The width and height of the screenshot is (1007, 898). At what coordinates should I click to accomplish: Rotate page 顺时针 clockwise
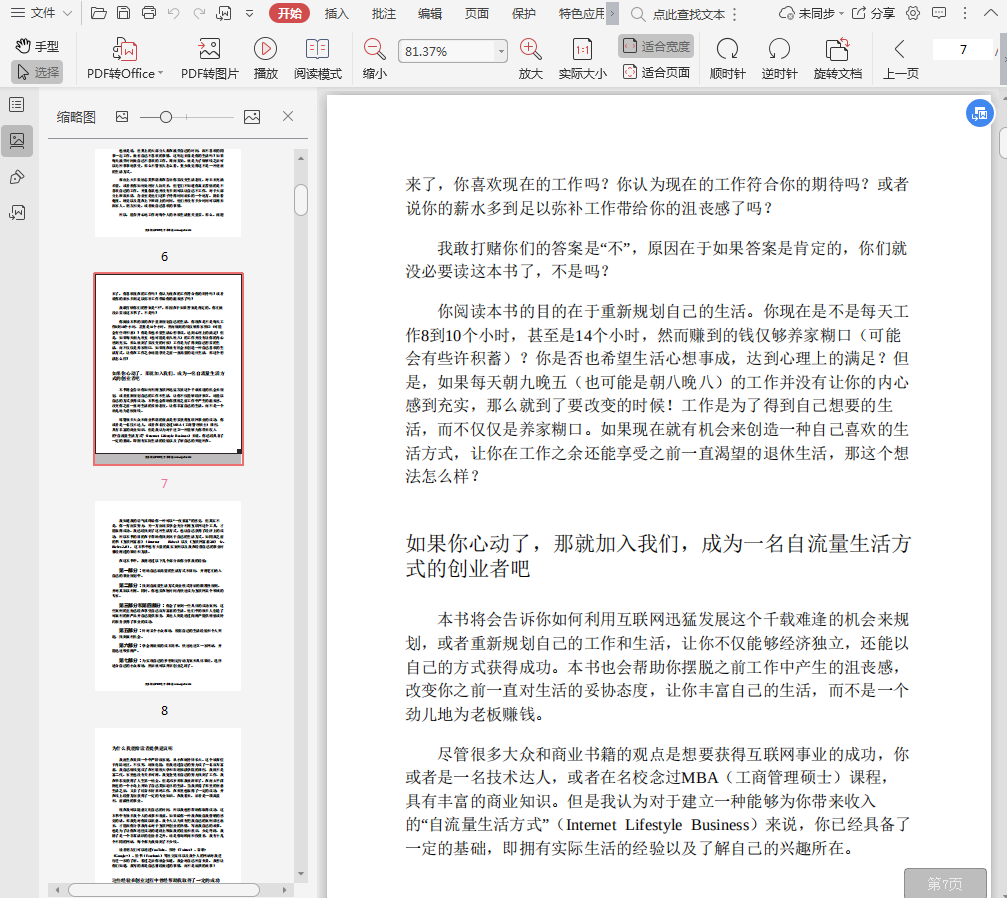[x=728, y=58]
